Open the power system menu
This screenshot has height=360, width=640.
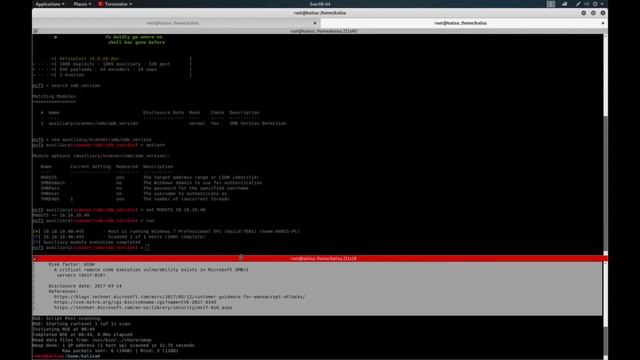[595, 4]
